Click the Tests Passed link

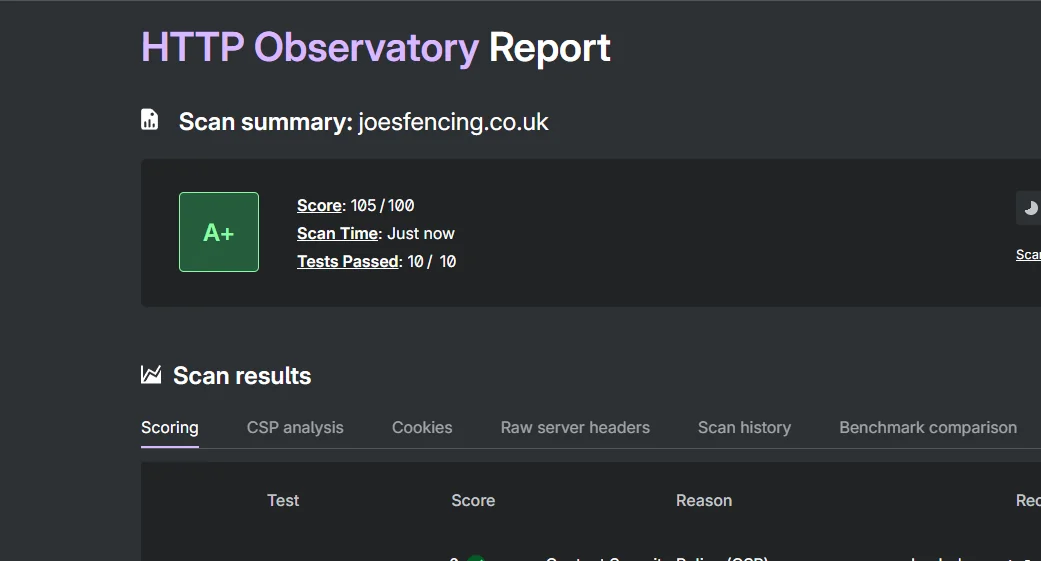(x=347, y=262)
